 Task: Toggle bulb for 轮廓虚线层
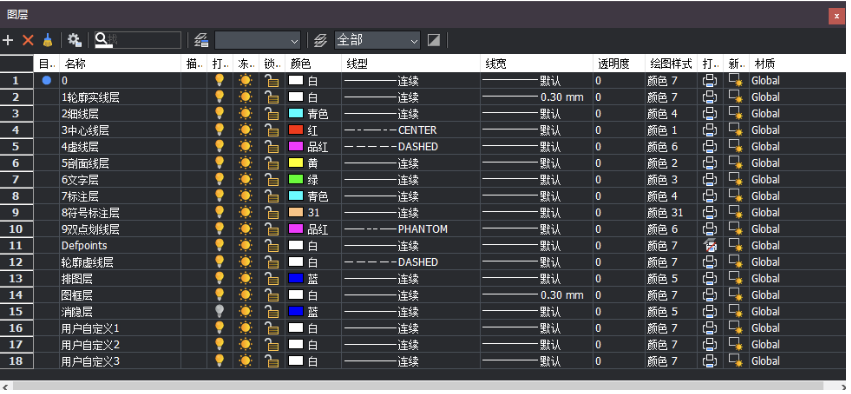click(219, 262)
